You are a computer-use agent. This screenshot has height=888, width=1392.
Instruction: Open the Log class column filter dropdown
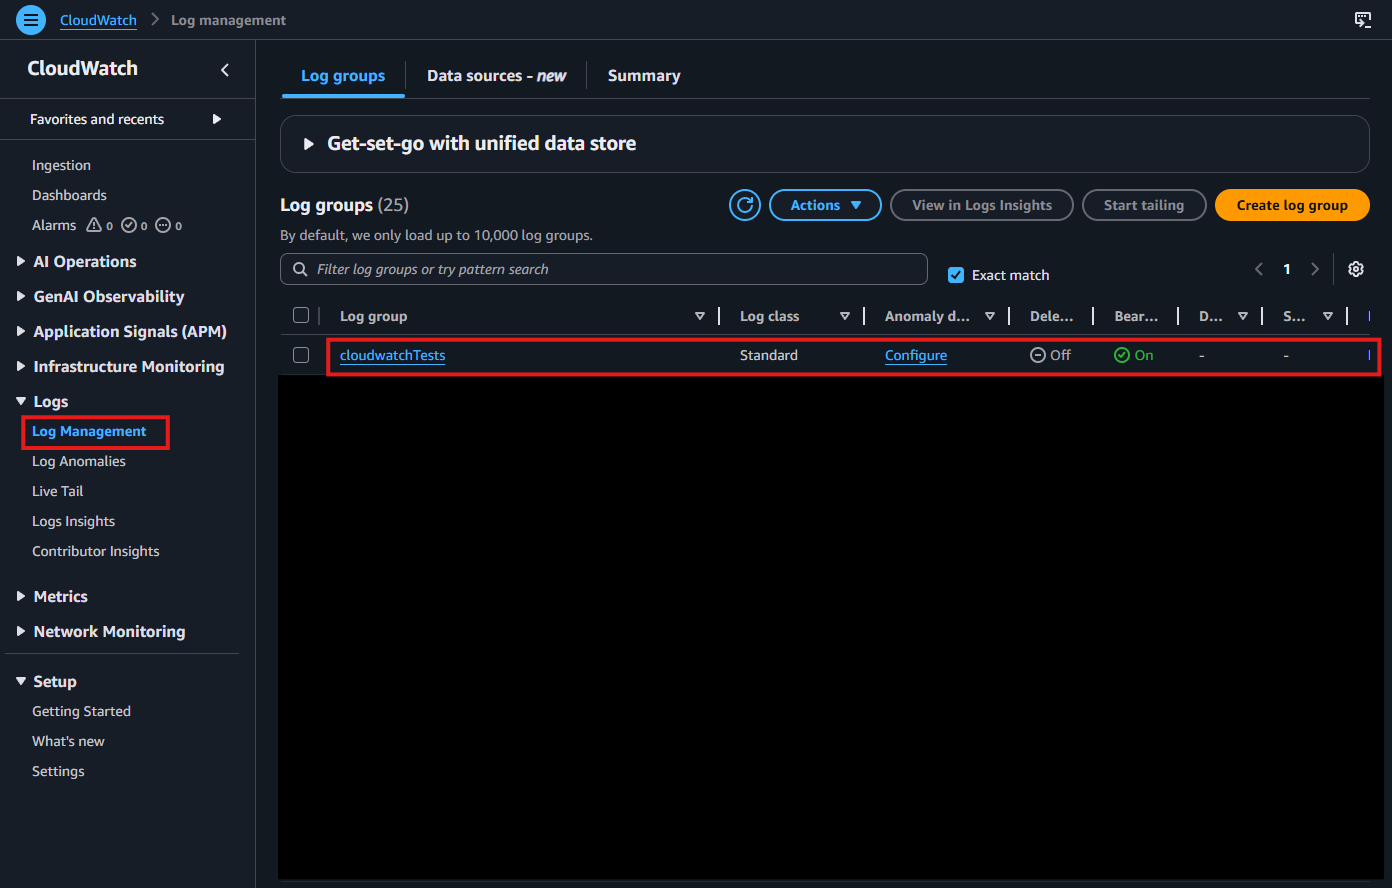(845, 316)
